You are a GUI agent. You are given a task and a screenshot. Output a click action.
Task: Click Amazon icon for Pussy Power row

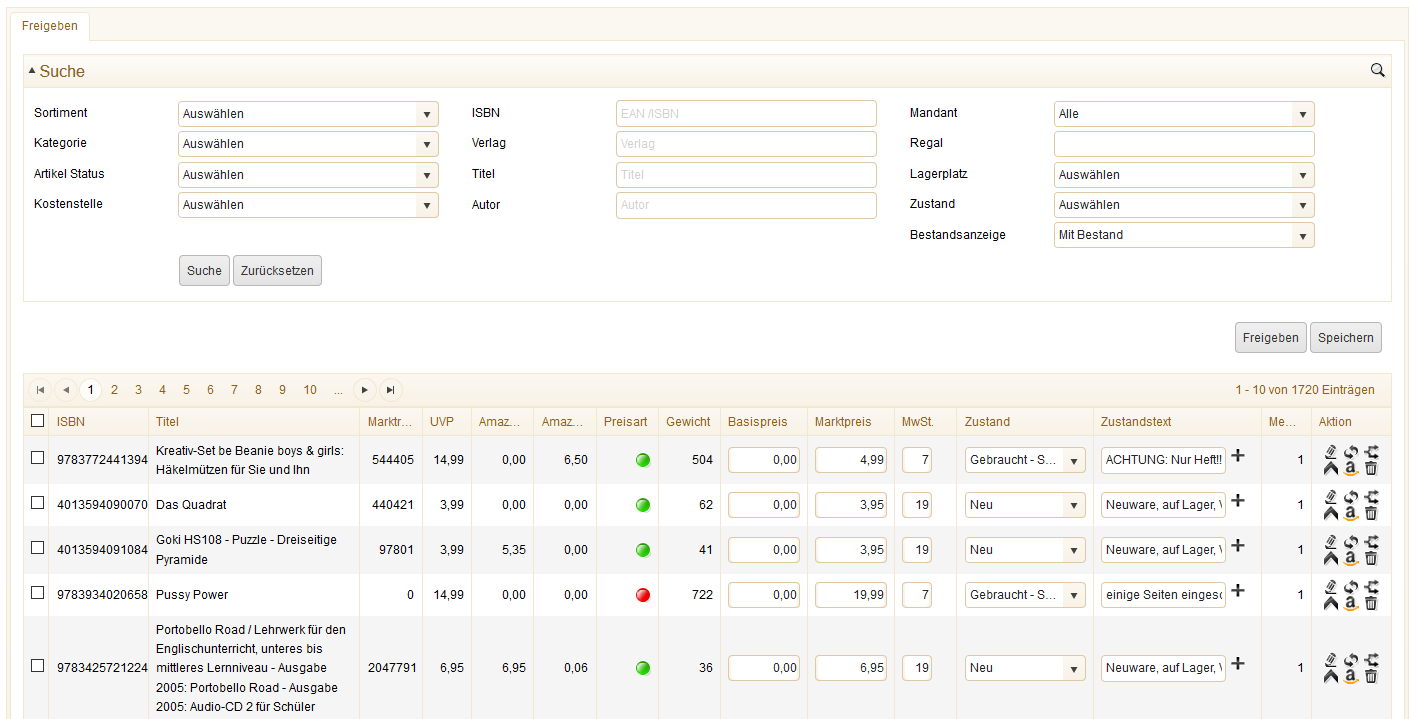coord(1350,603)
